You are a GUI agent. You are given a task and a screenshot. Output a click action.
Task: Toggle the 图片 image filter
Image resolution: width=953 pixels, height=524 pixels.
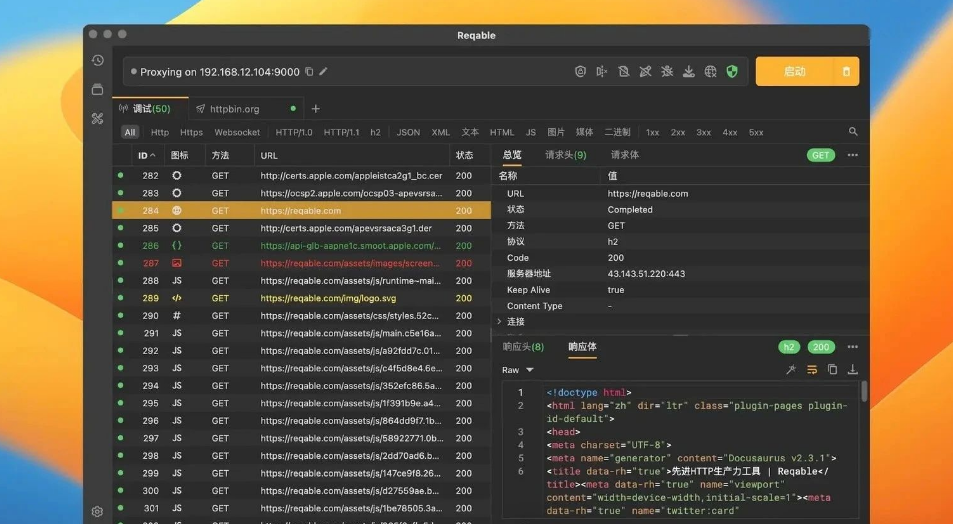556,132
